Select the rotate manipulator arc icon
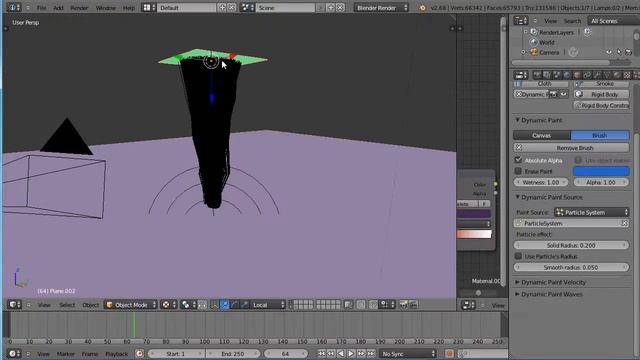 click(235, 304)
